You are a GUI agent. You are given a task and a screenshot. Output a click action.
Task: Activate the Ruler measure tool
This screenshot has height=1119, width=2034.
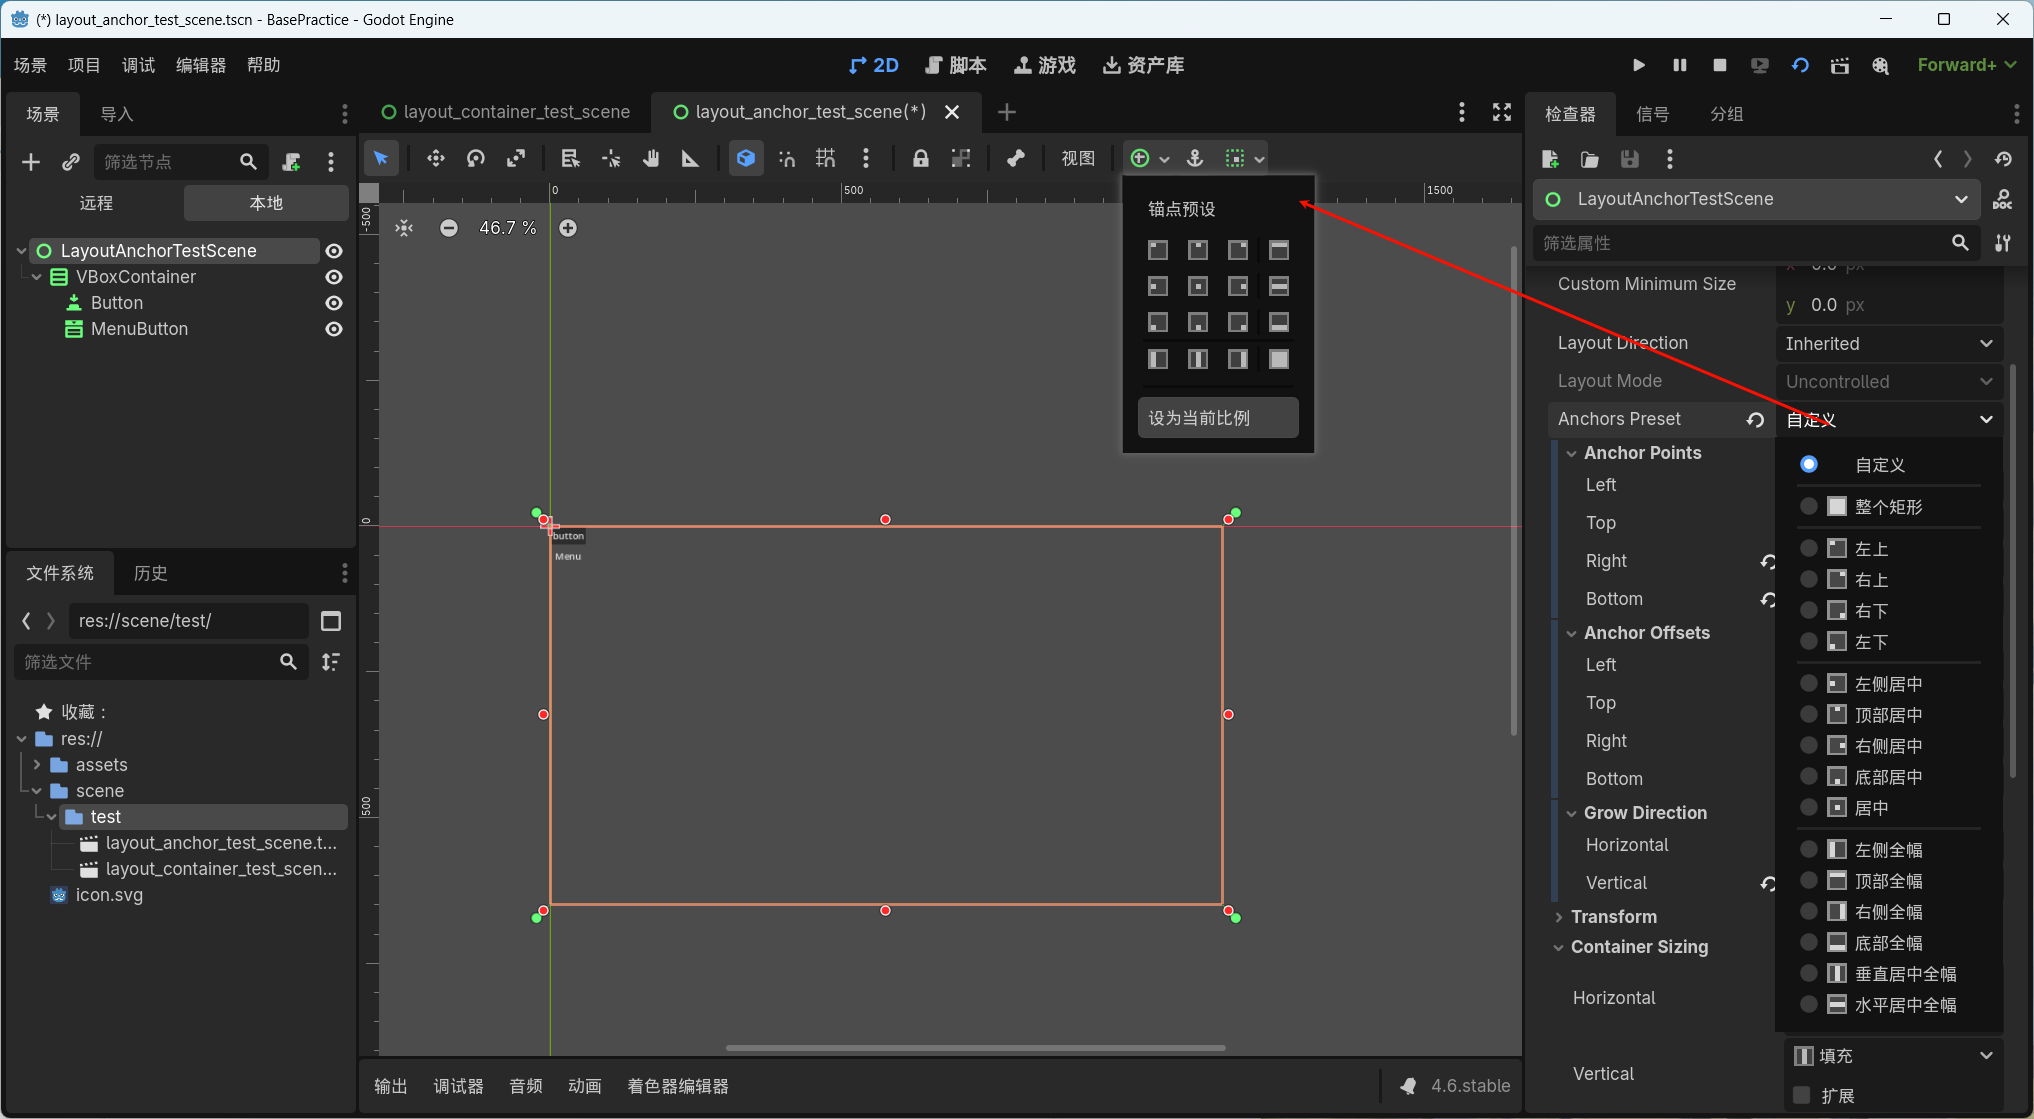(x=690, y=158)
